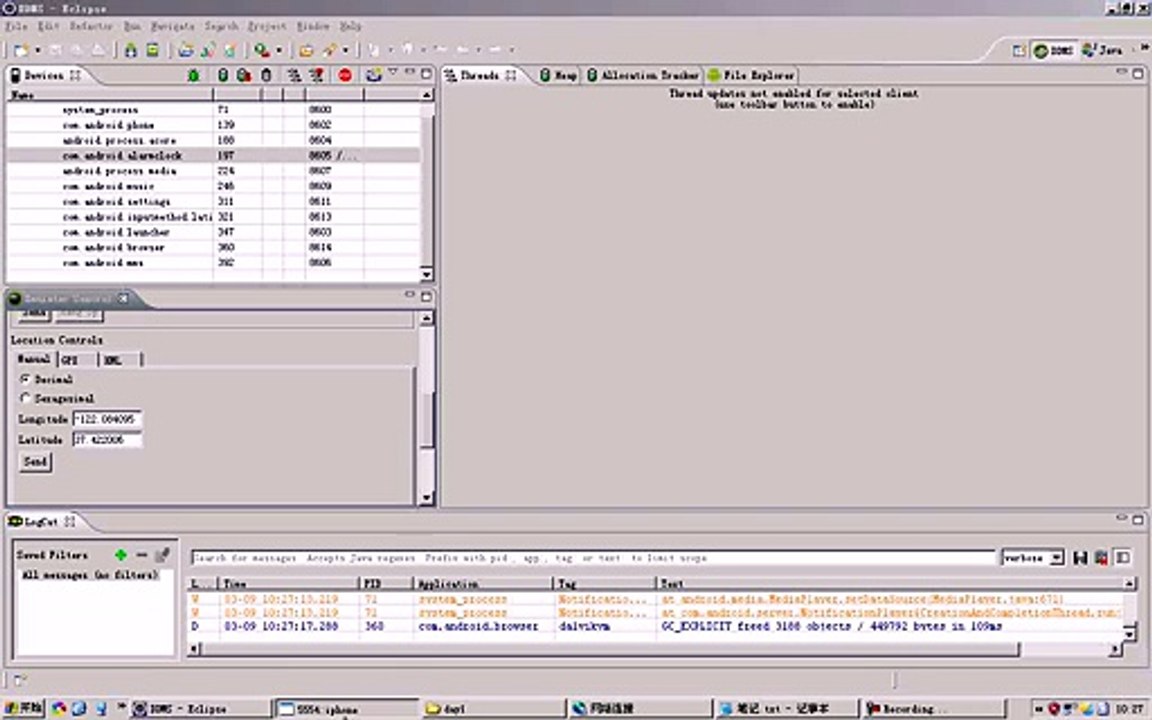Click the Update Heap icon in Devices toolbar

click(x=223, y=75)
